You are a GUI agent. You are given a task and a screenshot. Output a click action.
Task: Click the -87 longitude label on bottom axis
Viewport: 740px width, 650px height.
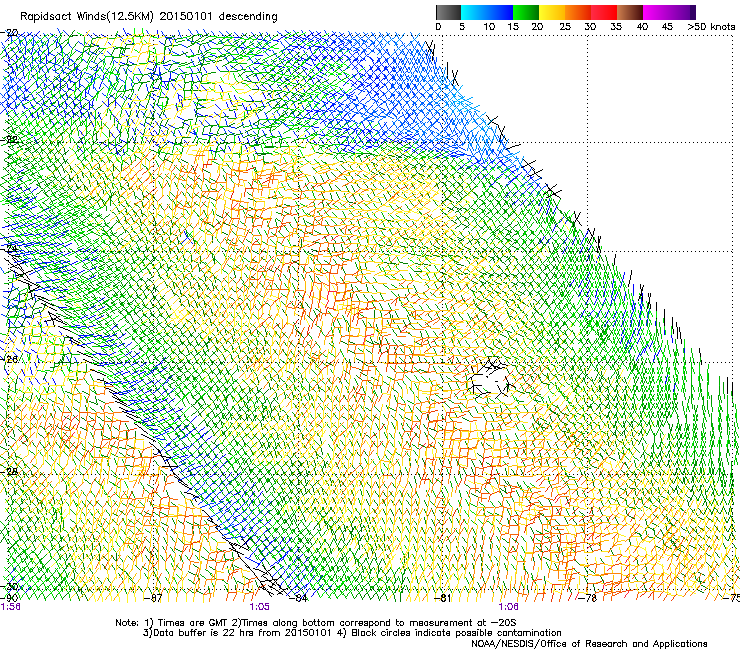click(154, 598)
